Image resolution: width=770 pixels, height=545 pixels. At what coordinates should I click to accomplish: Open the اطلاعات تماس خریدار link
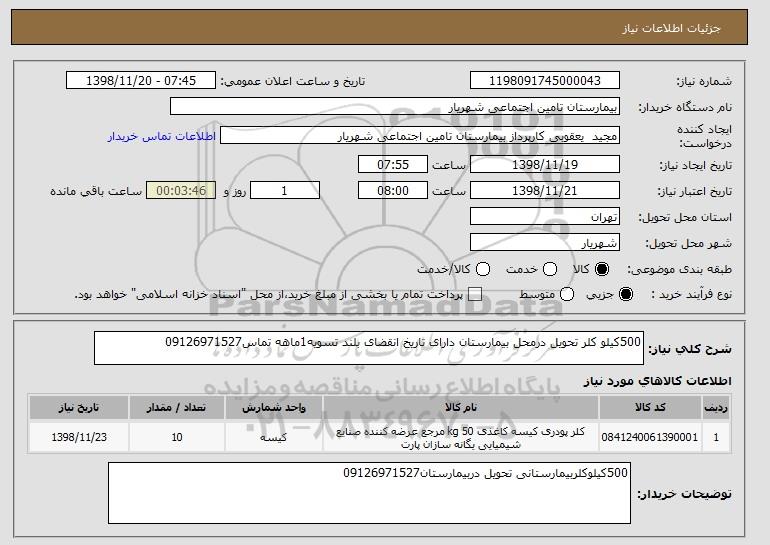point(162,136)
